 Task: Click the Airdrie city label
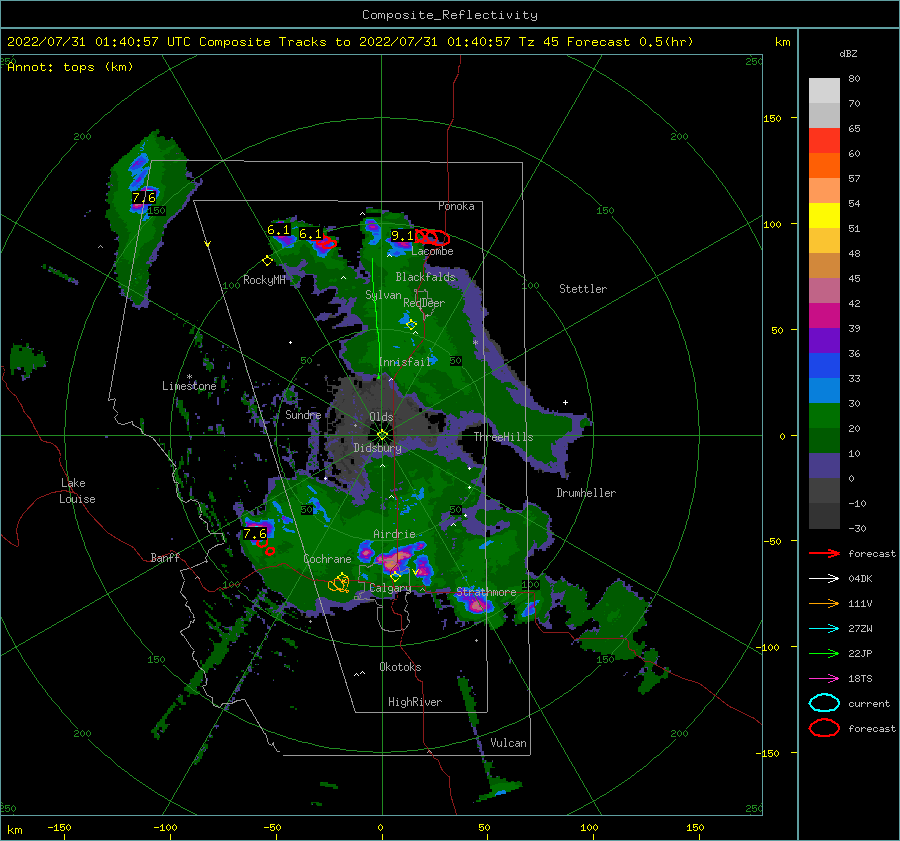click(x=394, y=534)
